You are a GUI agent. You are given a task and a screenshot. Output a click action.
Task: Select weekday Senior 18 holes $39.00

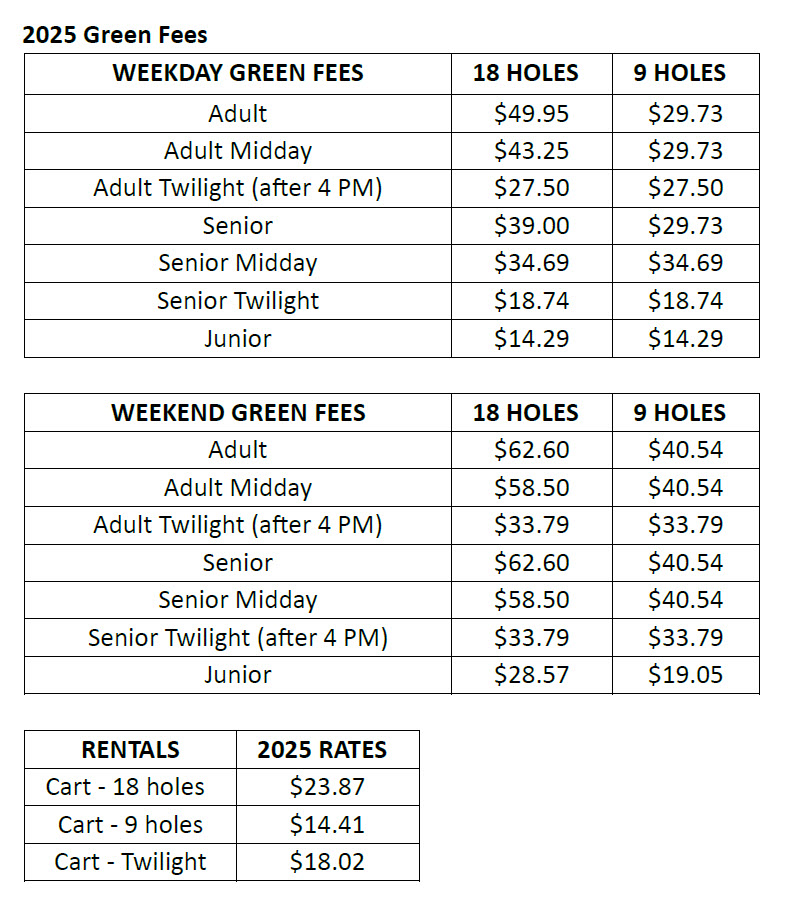point(531,226)
